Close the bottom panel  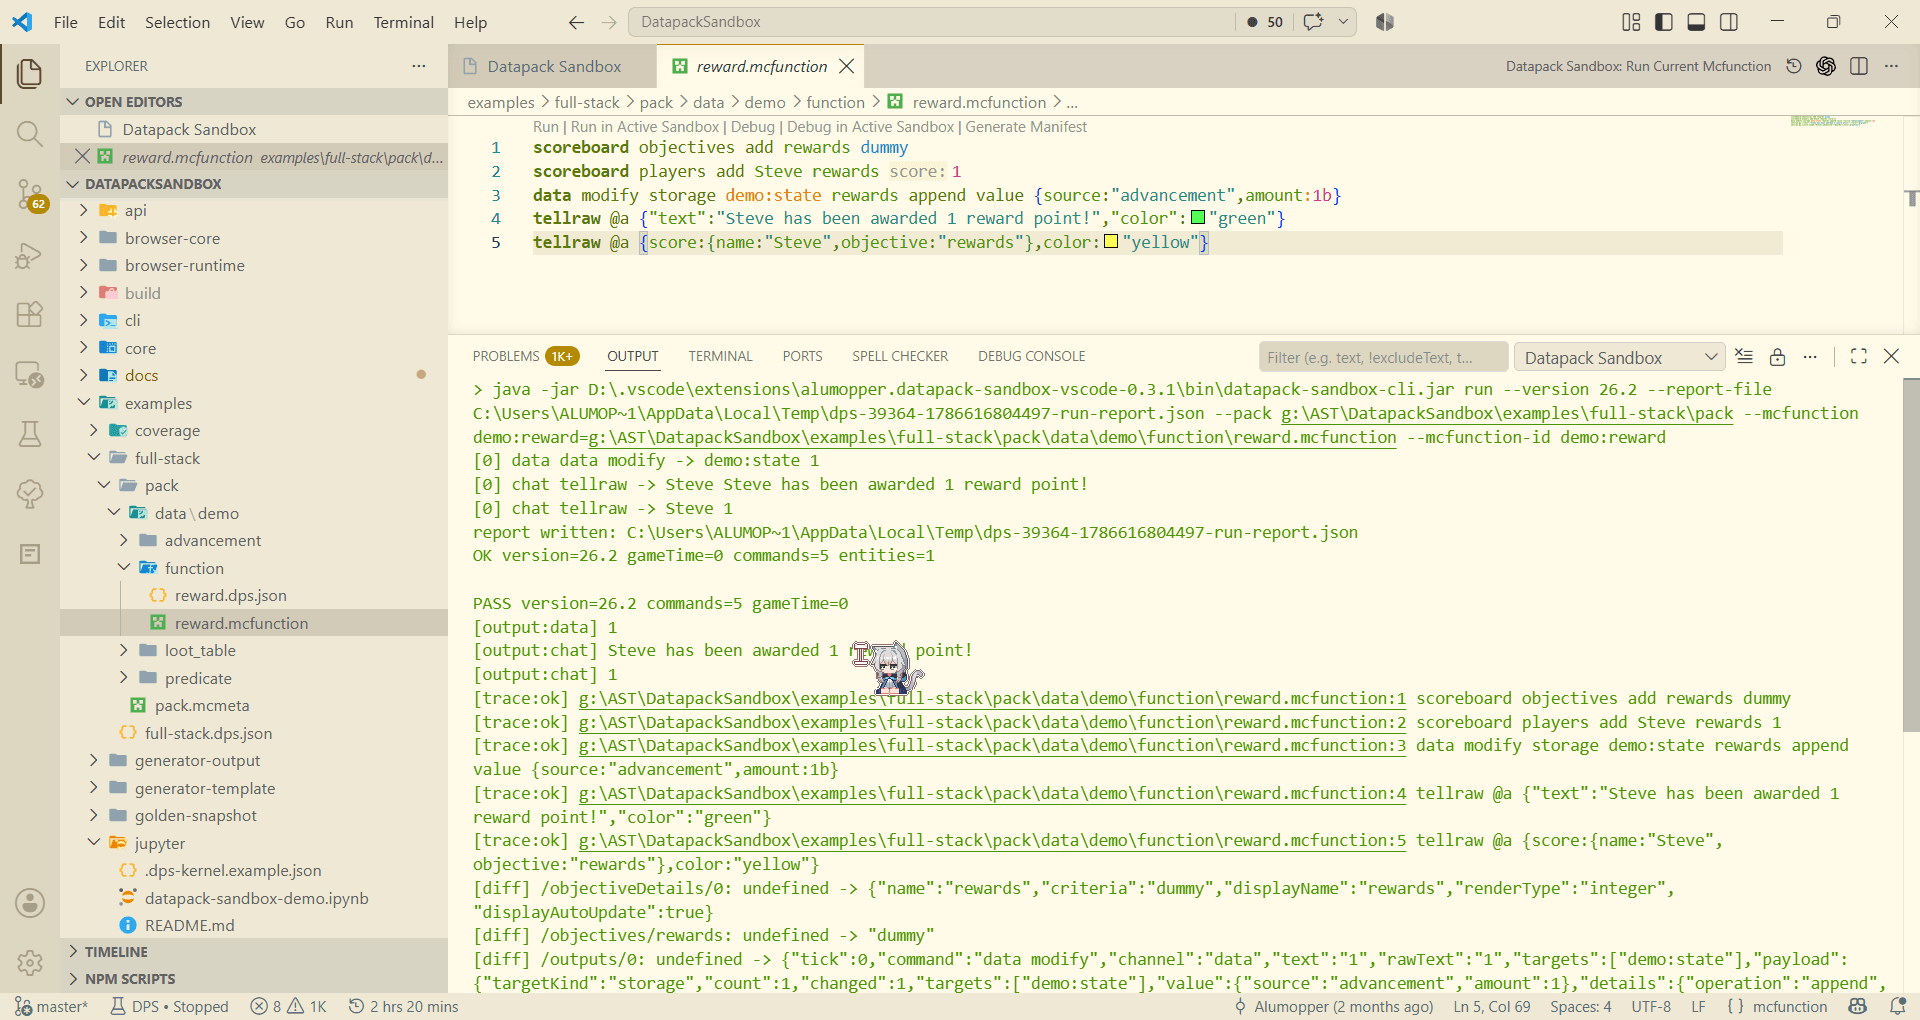tap(1891, 356)
